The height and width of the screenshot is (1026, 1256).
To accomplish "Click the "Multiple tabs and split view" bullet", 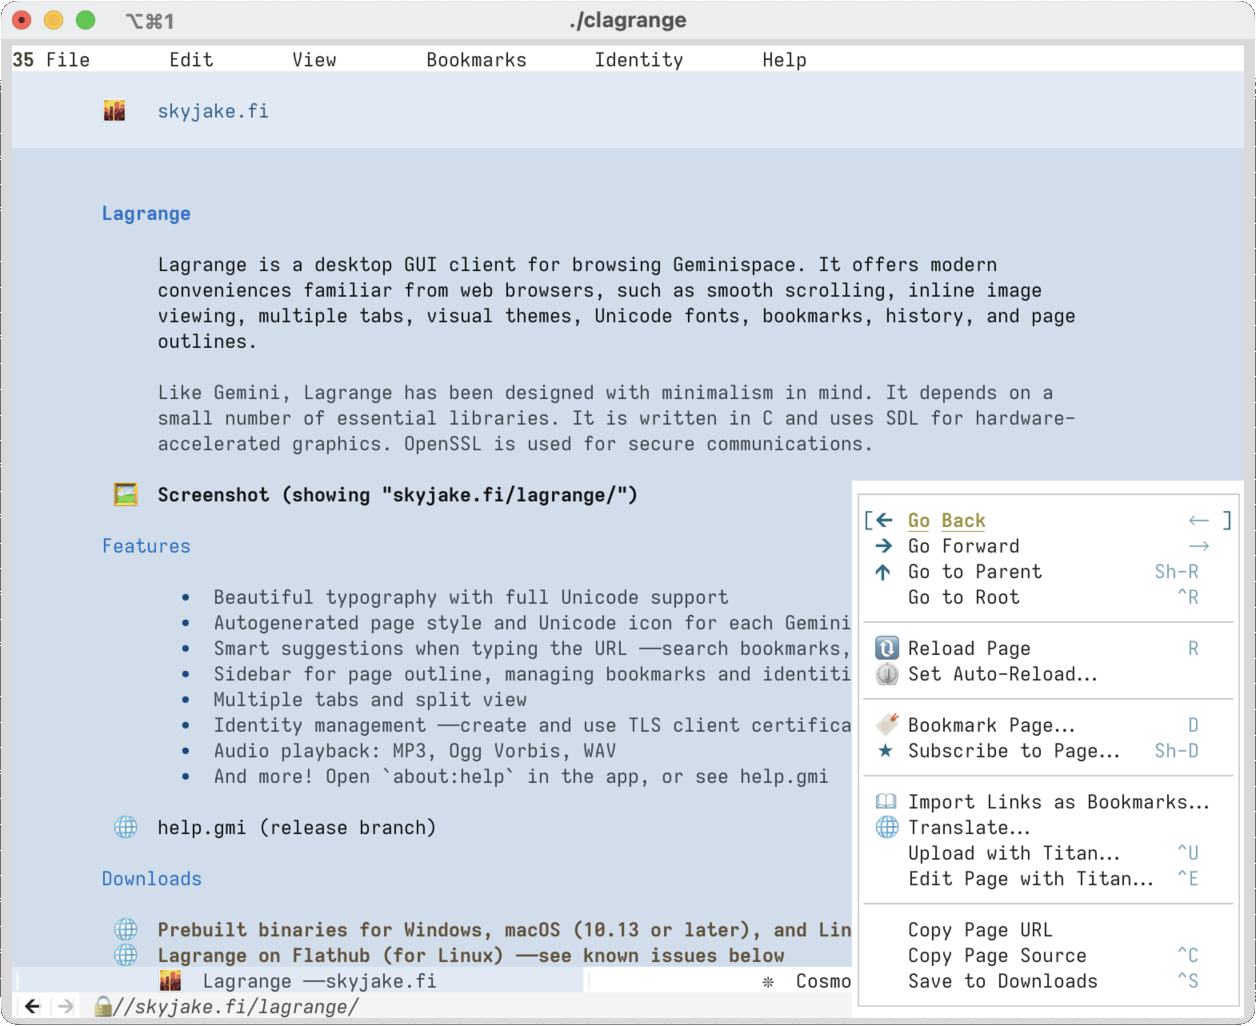I will click(x=370, y=699).
